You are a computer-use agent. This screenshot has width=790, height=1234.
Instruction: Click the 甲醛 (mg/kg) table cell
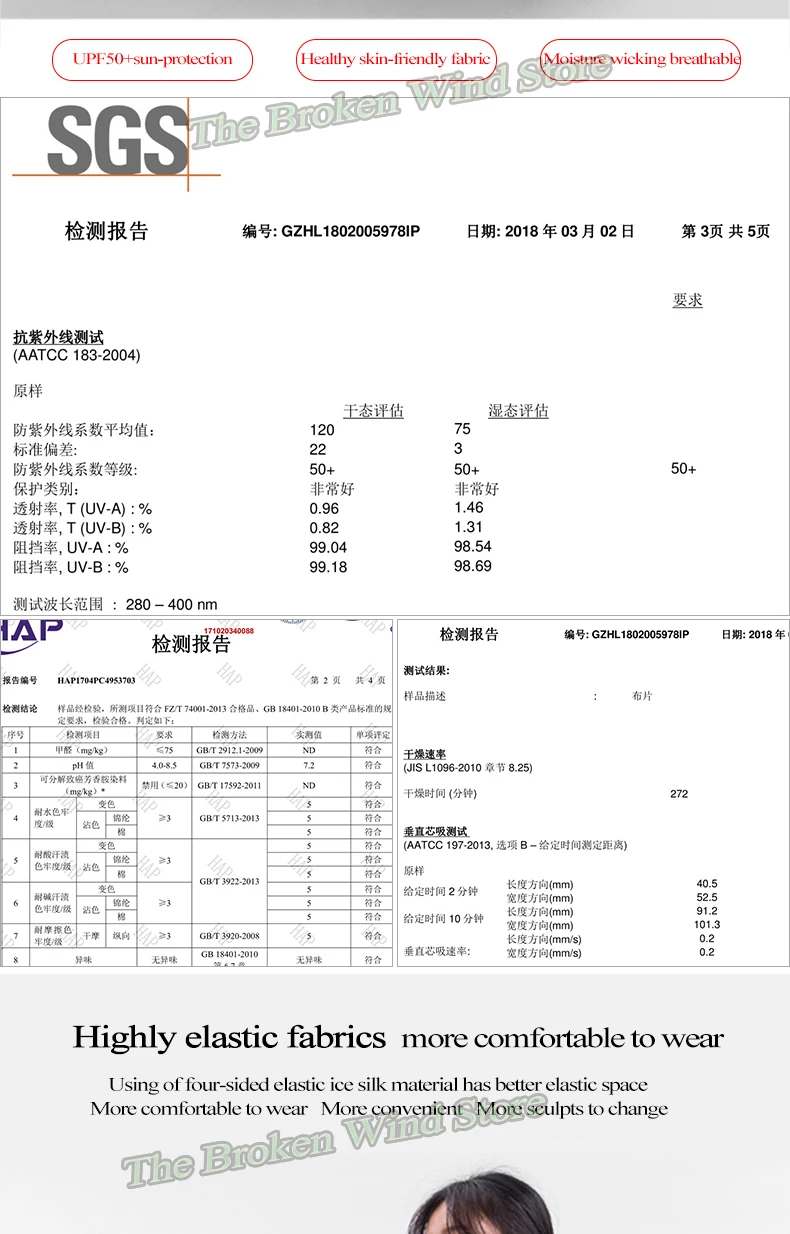point(83,749)
